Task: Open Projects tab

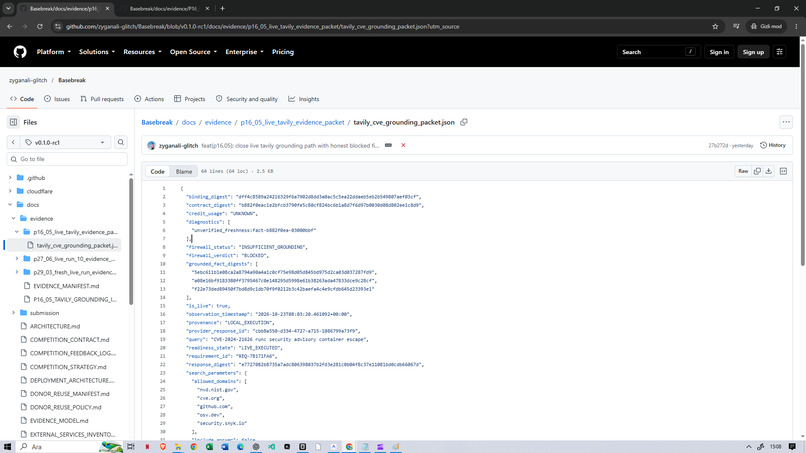Action: [190, 99]
